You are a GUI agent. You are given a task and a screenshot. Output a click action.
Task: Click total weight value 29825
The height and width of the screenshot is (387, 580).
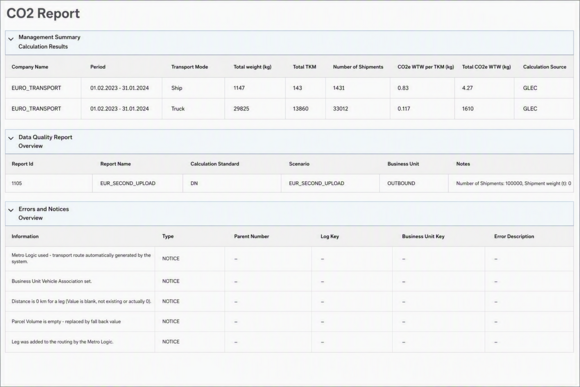tap(241, 109)
